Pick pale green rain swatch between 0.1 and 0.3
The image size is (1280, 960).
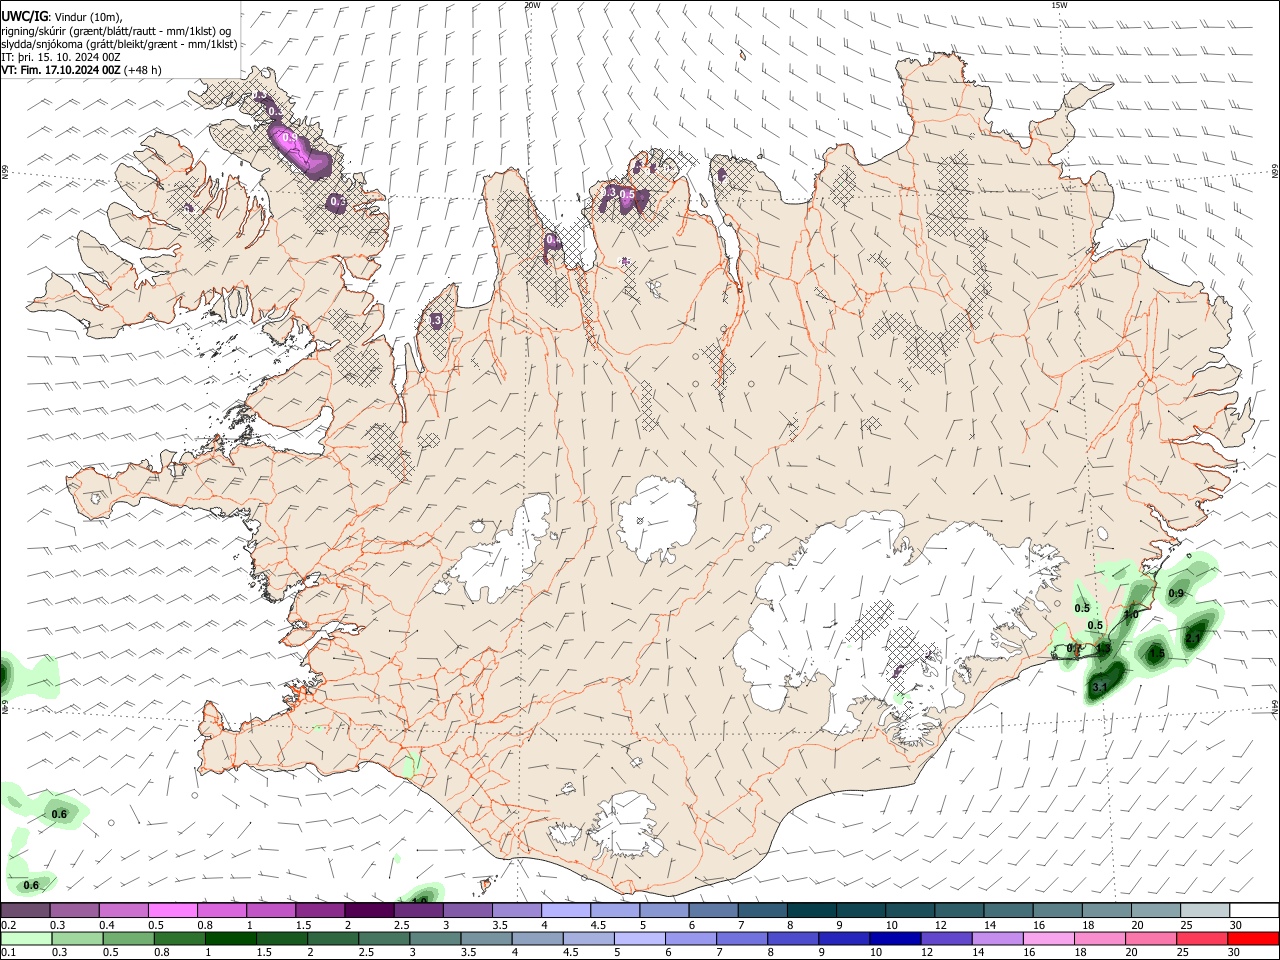[26, 938]
